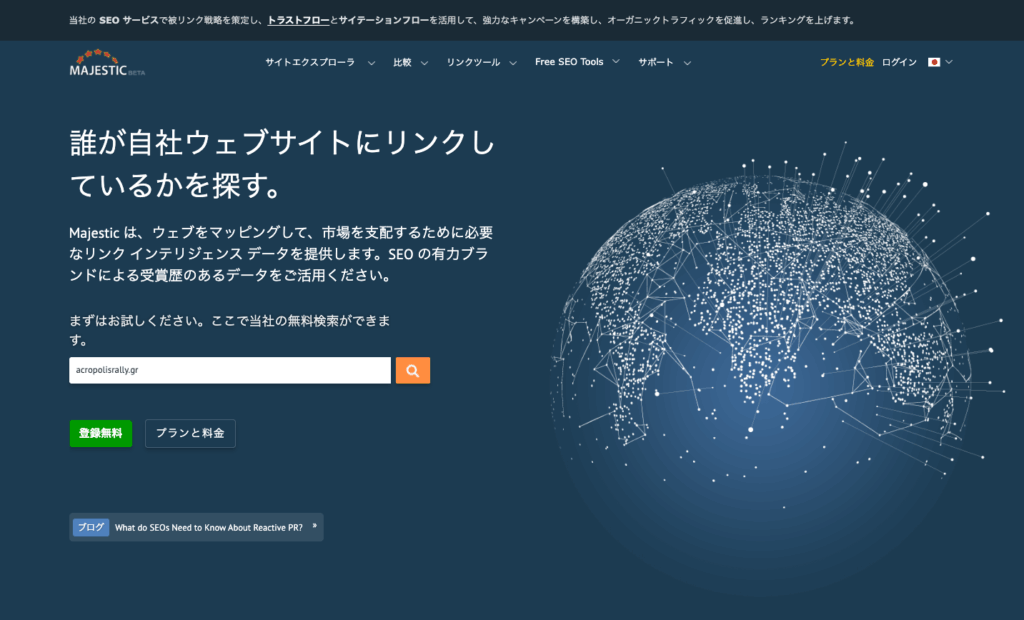This screenshot has width=1024, height=620.
Task: Click the Majestic logo
Action: tap(107, 63)
